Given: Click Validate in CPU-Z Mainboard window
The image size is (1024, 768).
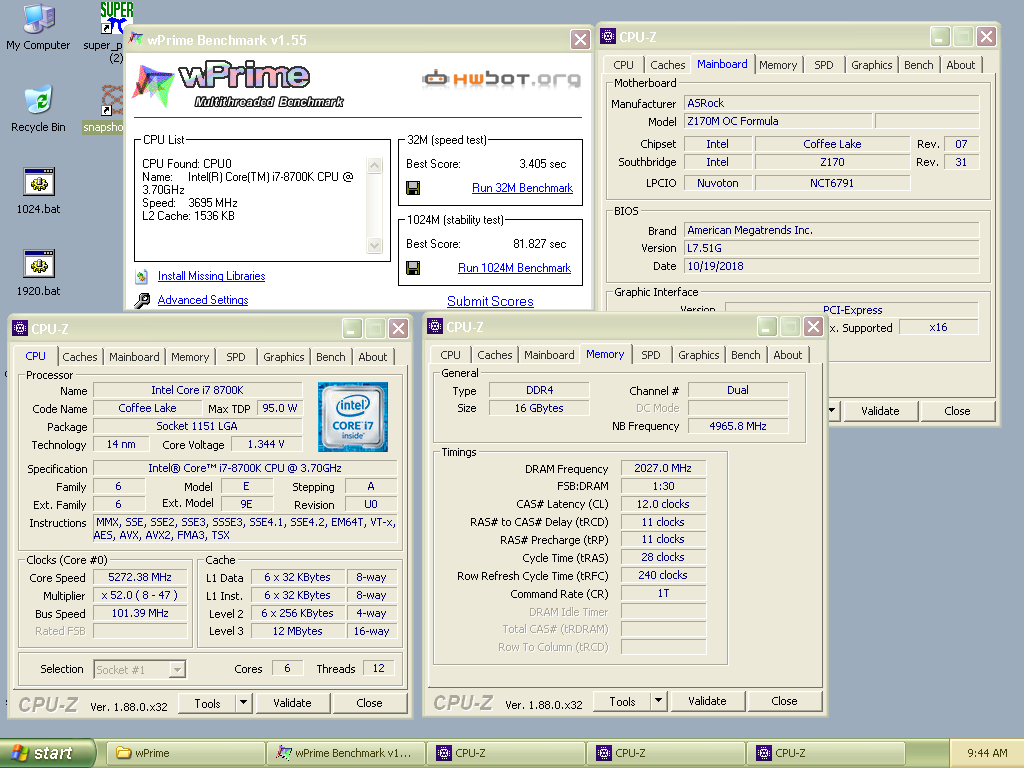Looking at the screenshot, I should [880, 411].
